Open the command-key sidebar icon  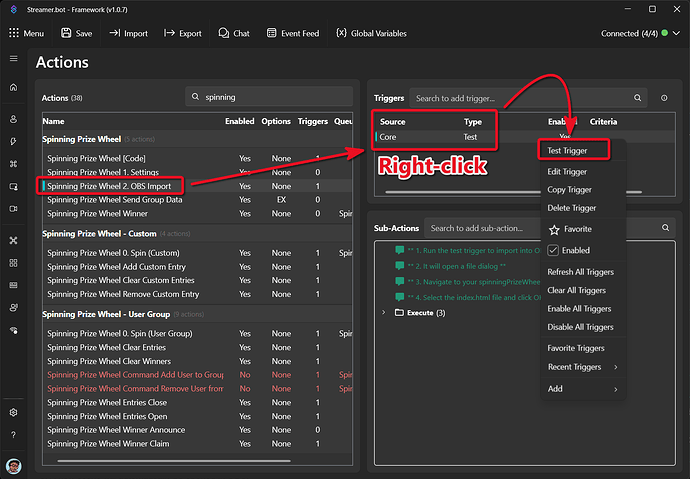point(14,164)
